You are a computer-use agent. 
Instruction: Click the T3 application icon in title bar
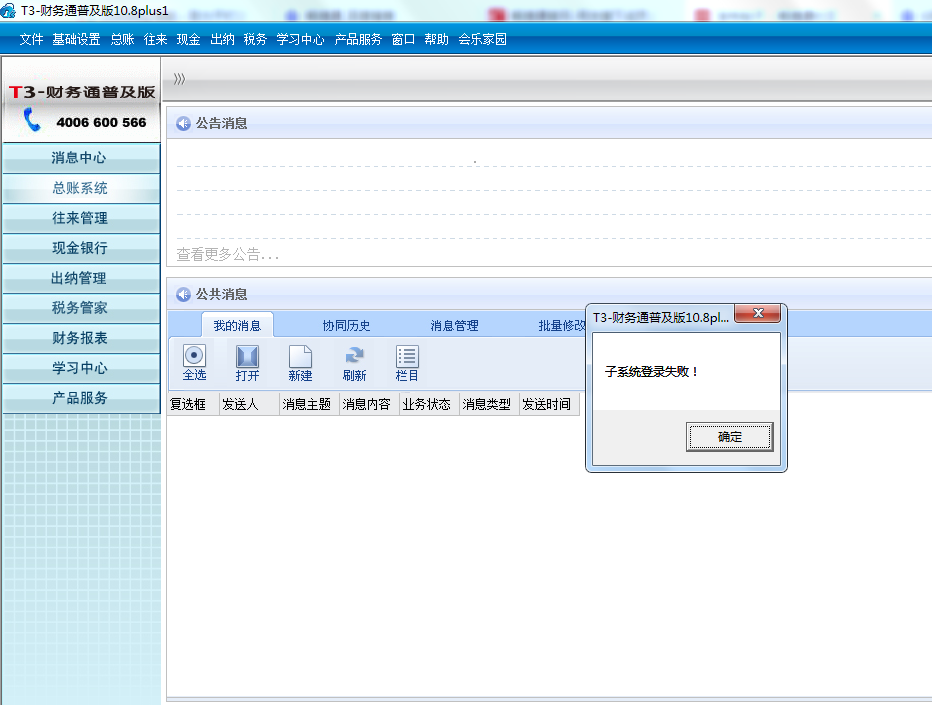[x=8, y=10]
